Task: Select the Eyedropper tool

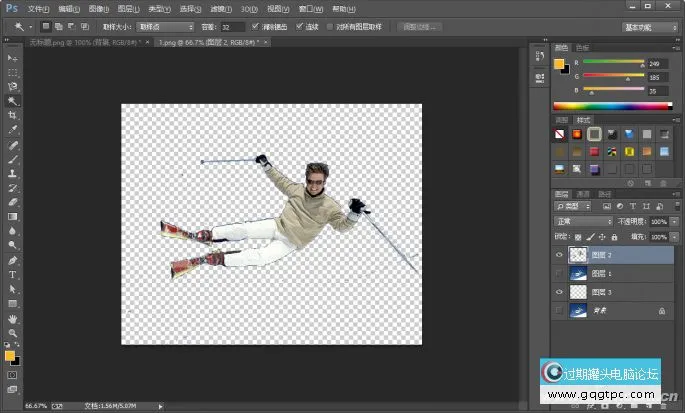Action: (x=13, y=130)
